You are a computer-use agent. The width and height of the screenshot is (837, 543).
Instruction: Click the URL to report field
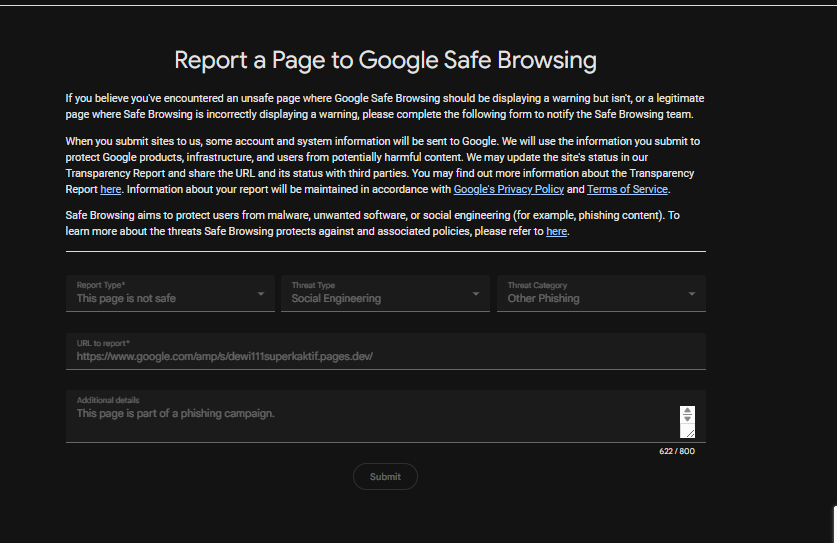[x=385, y=351]
